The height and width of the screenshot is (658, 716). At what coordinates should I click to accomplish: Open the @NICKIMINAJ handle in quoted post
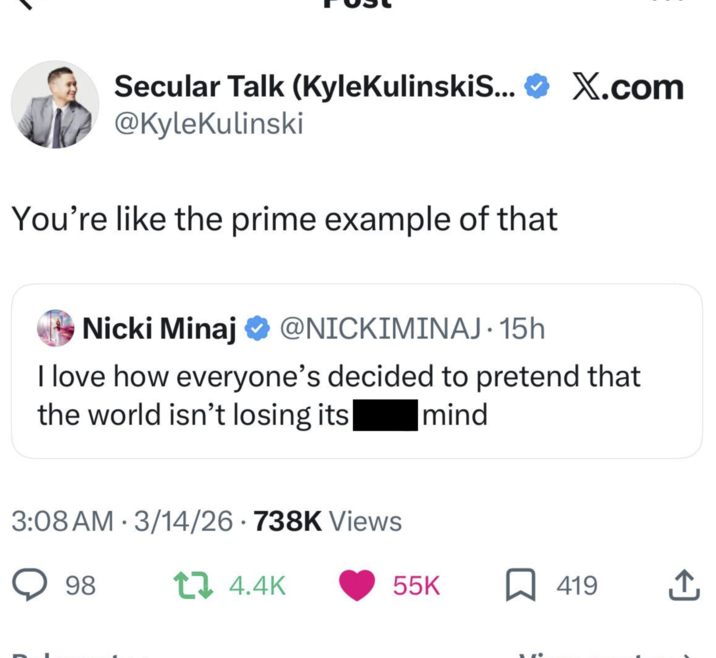[381, 327]
